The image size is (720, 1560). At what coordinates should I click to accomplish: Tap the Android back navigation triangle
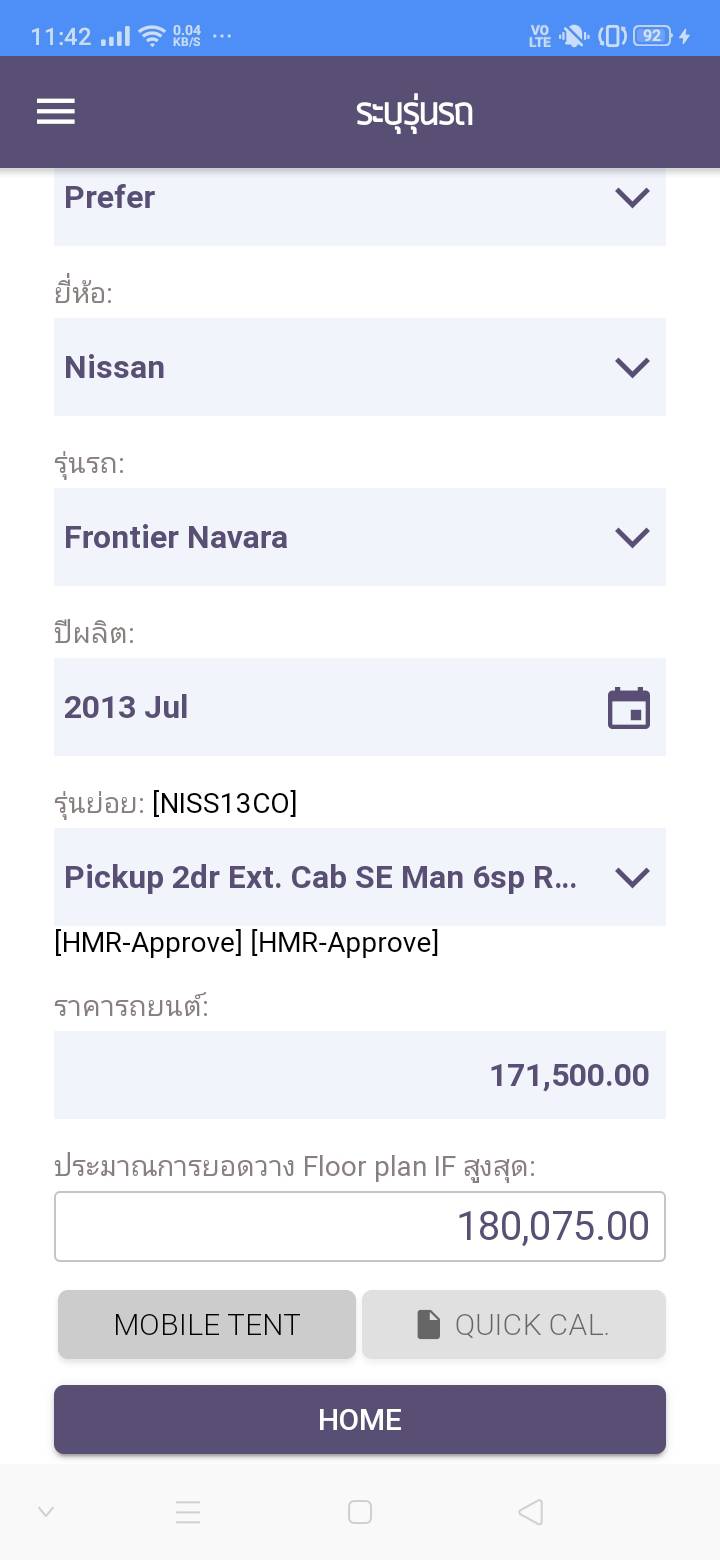point(531,1512)
